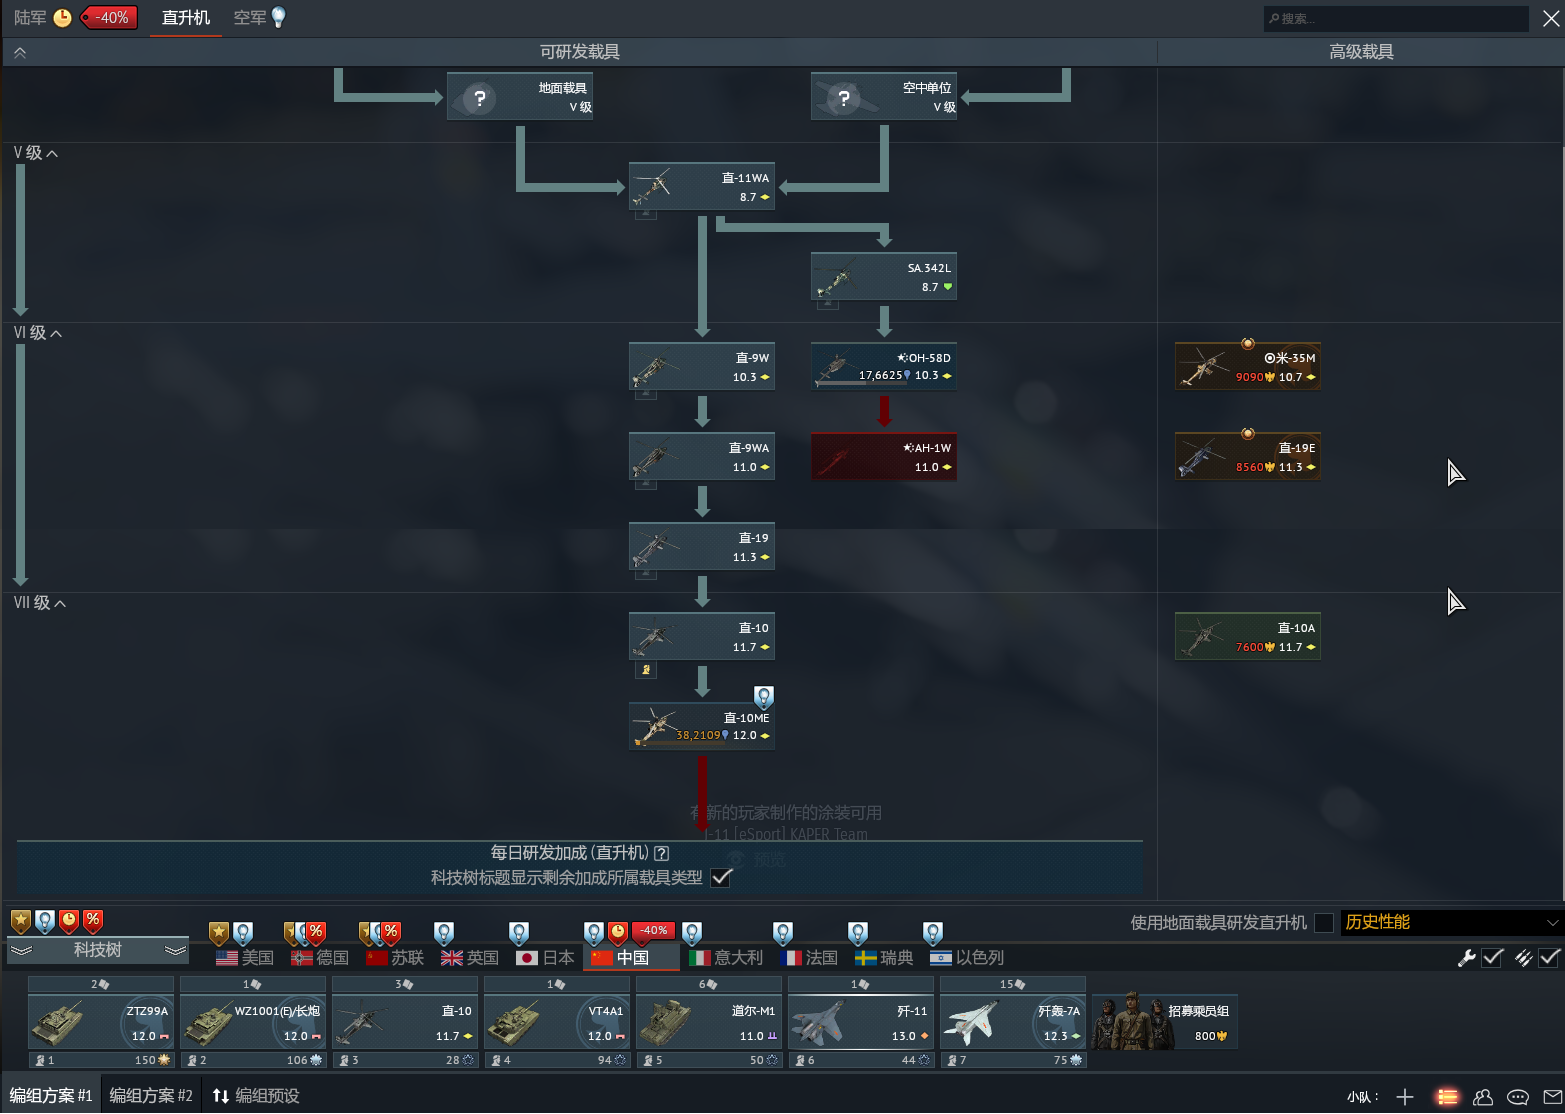The width and height of the screenshot is (1565, 1114).
Task: Click the 科技树 button
Action: [x=98, y=950]
